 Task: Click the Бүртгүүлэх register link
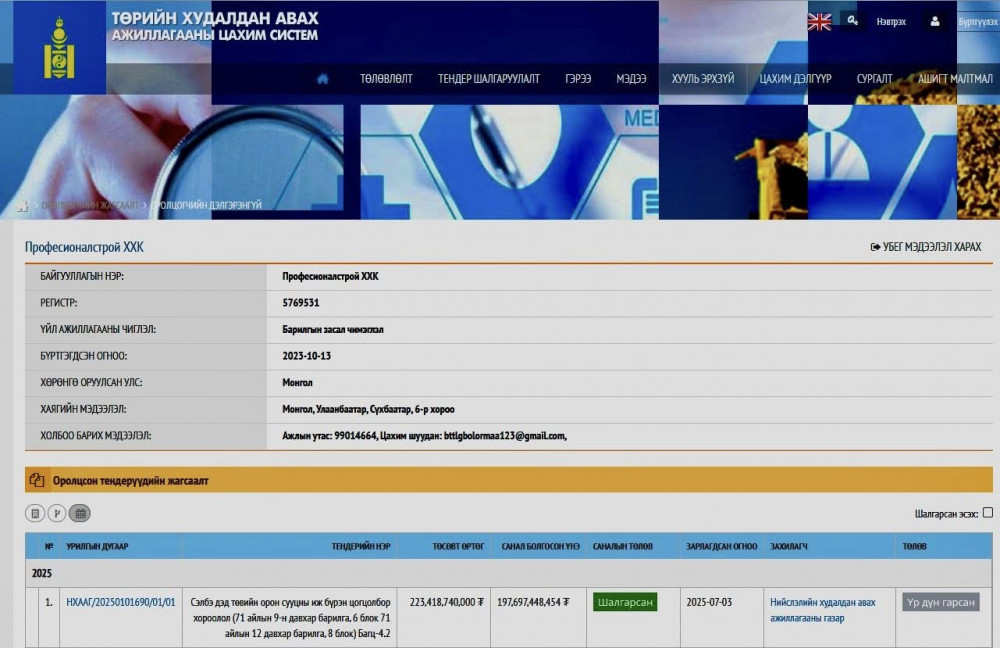pyautogui.click(x=978, y=22)
